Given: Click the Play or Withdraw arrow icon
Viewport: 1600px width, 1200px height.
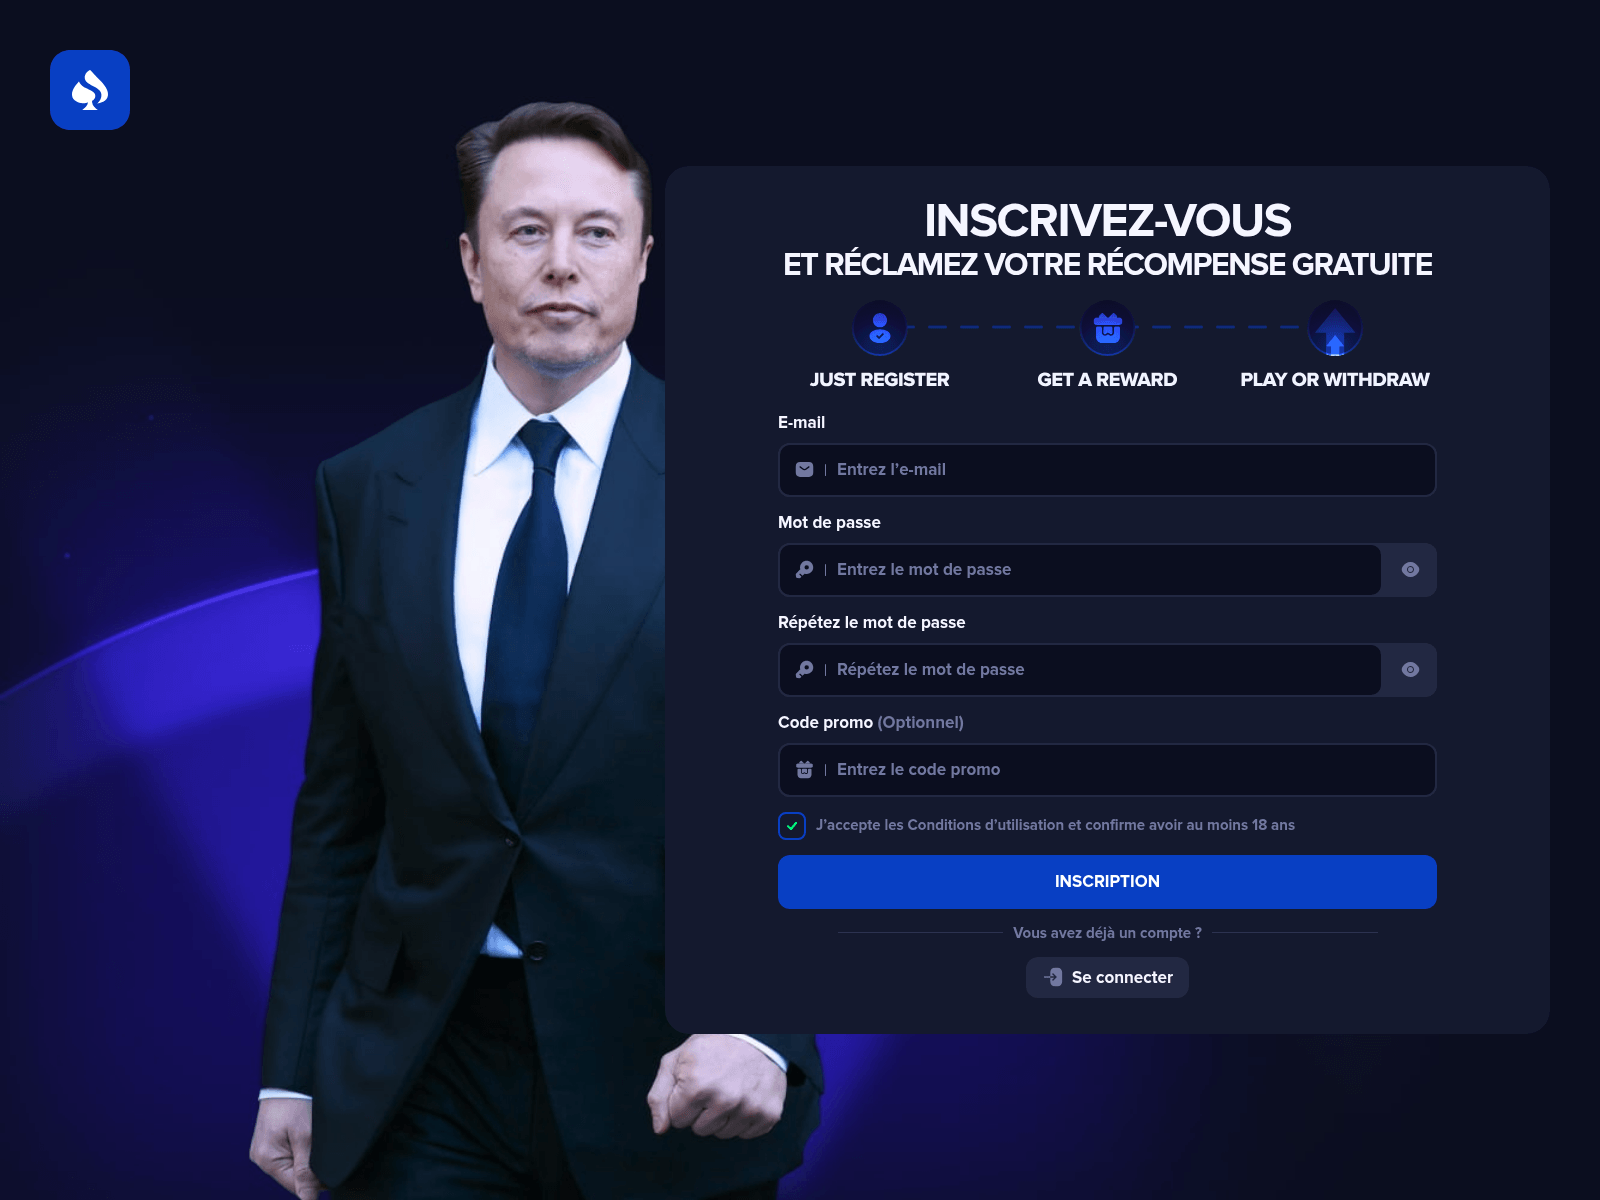Looking at the screenshot, I should [x=1335, y=328].
